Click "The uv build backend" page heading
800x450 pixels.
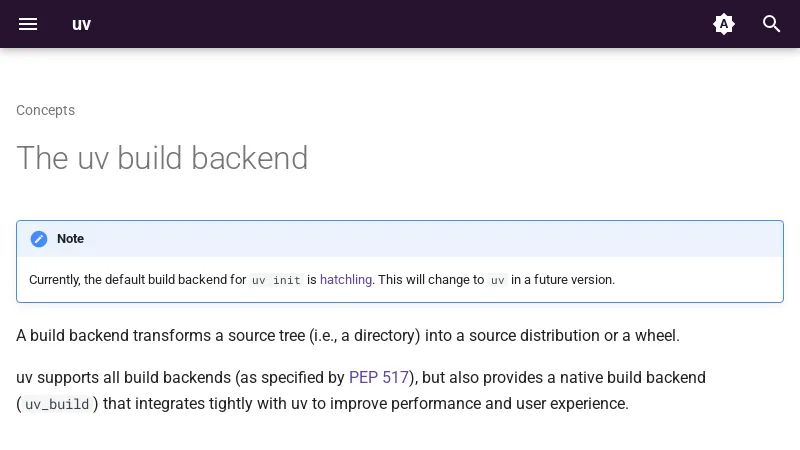click(162, 158)
